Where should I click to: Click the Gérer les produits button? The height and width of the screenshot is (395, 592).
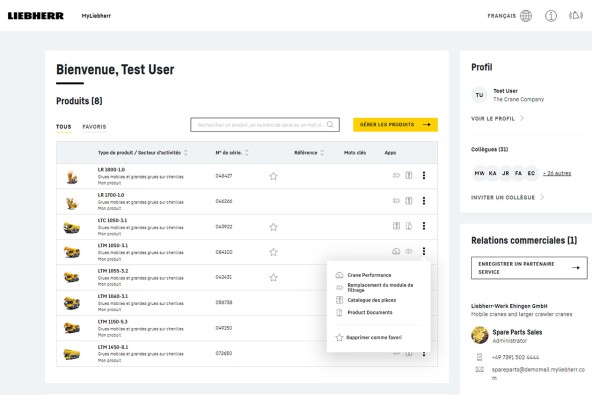395,125
